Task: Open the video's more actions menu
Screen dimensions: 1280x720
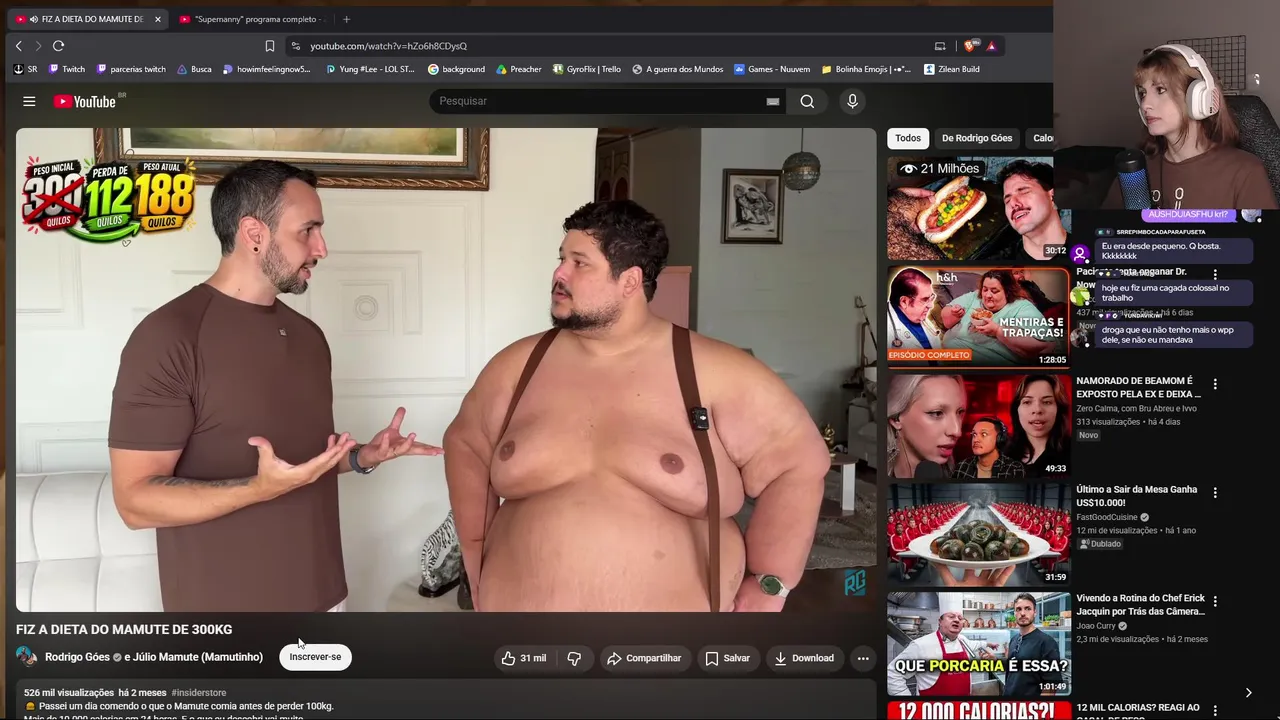Action: (x=863, y=658)
